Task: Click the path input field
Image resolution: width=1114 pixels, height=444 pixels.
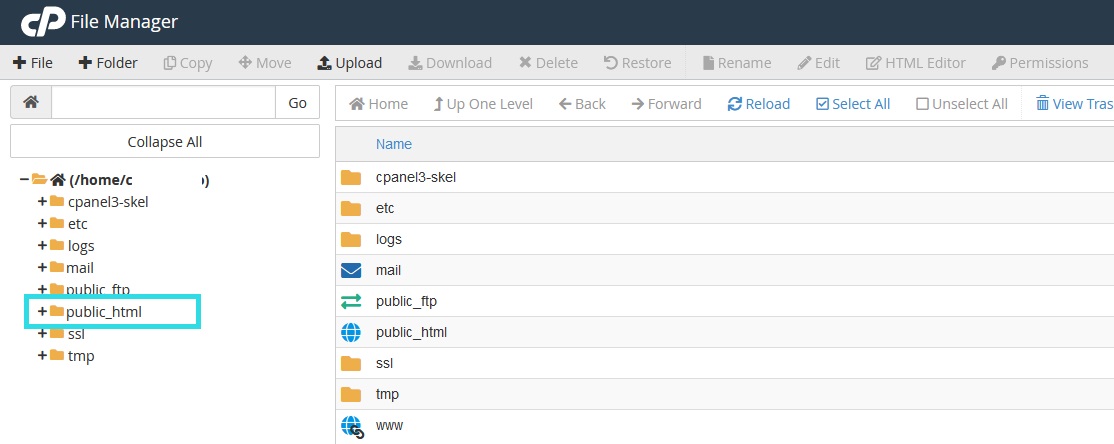Action: click(x=163, y=102)
